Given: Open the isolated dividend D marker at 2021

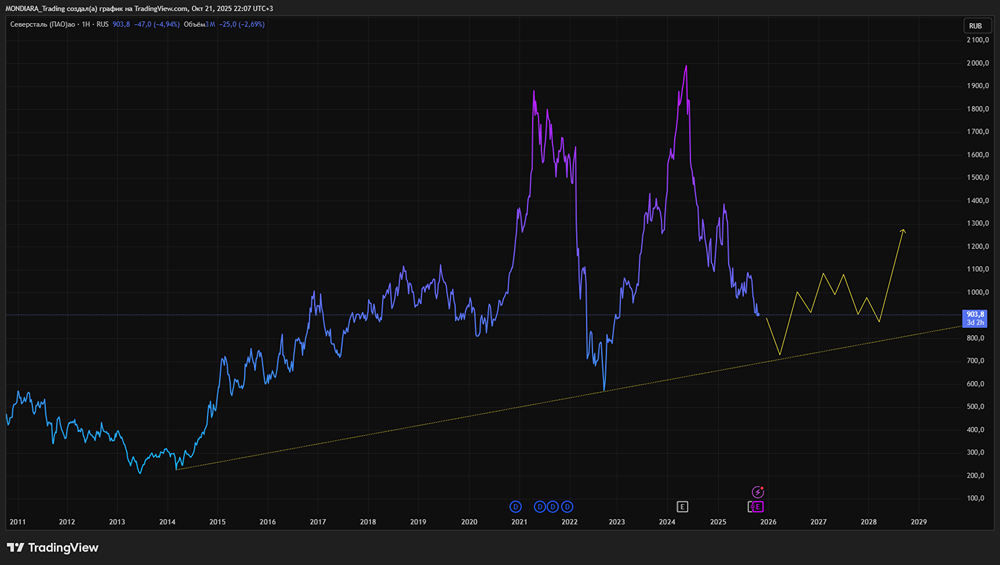Looking at the screenshot, I should [x=515, y=507].
